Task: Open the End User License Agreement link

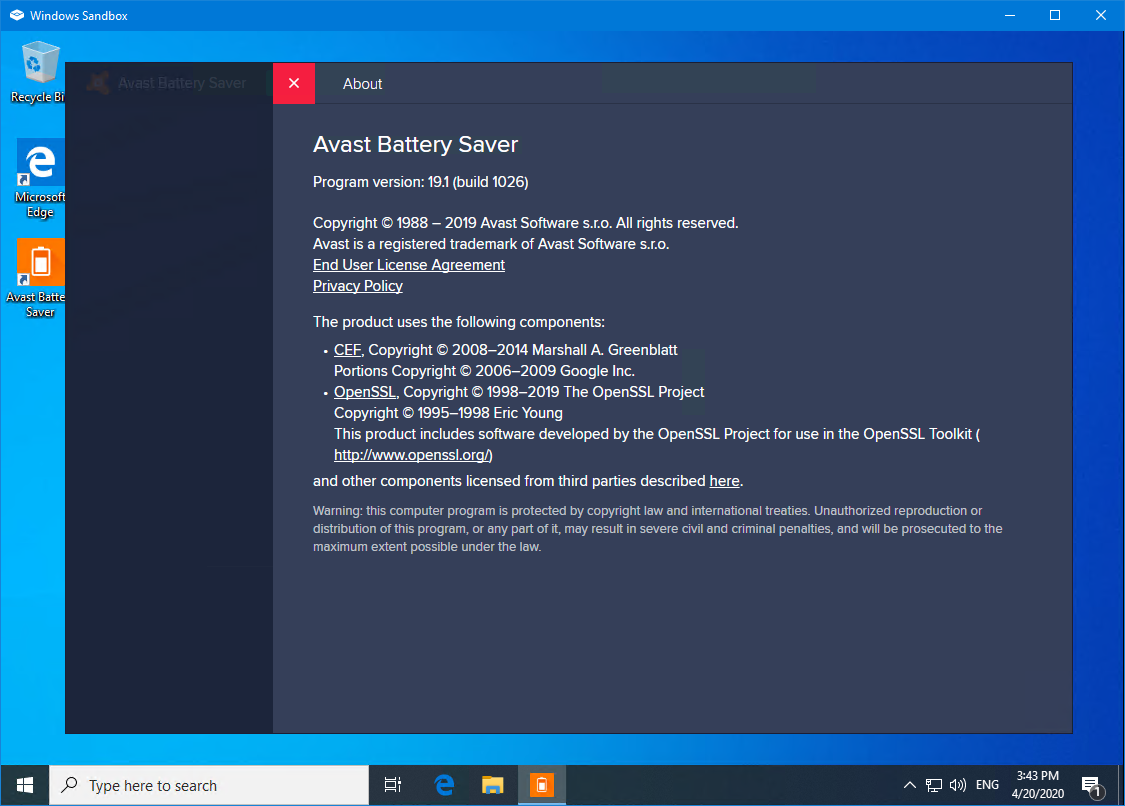Action: [x=409, y=265]
